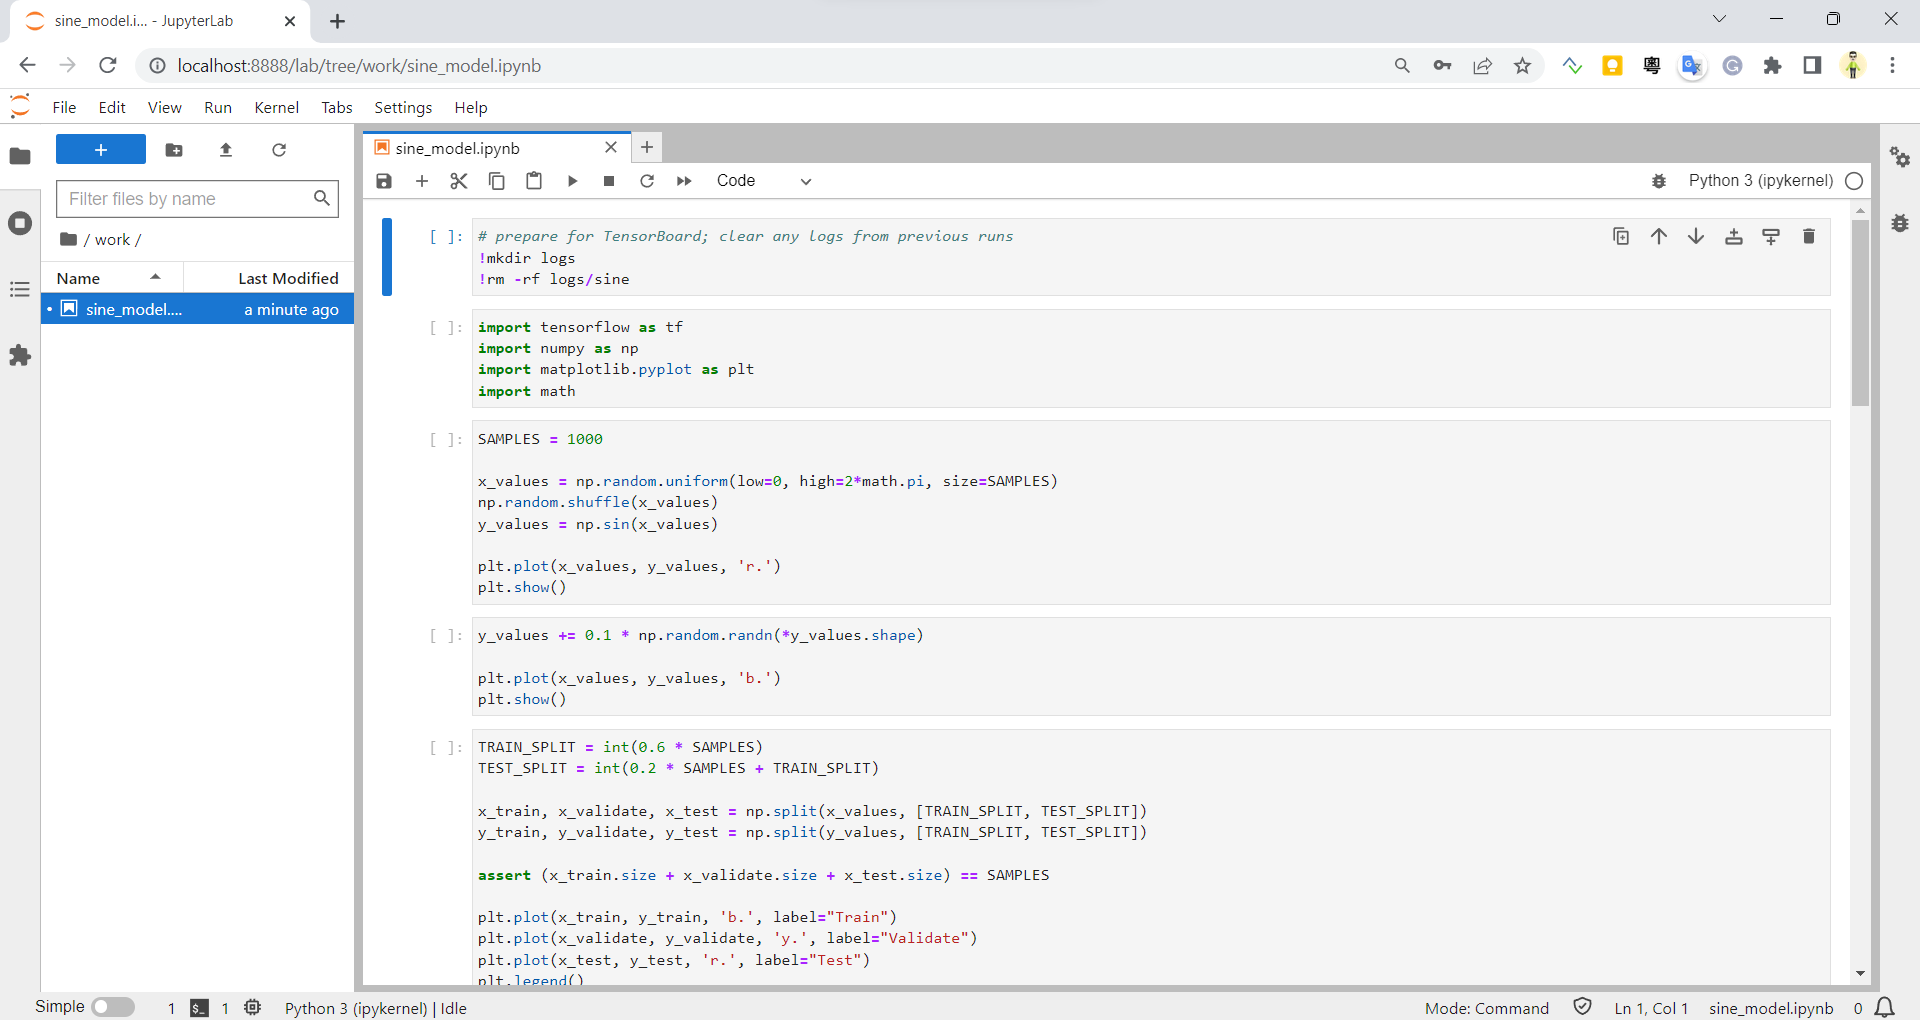The height and width of the screenshot is (1020, 1920).
Task: Open the Kernel menu
Action: [x=277, y=107]
